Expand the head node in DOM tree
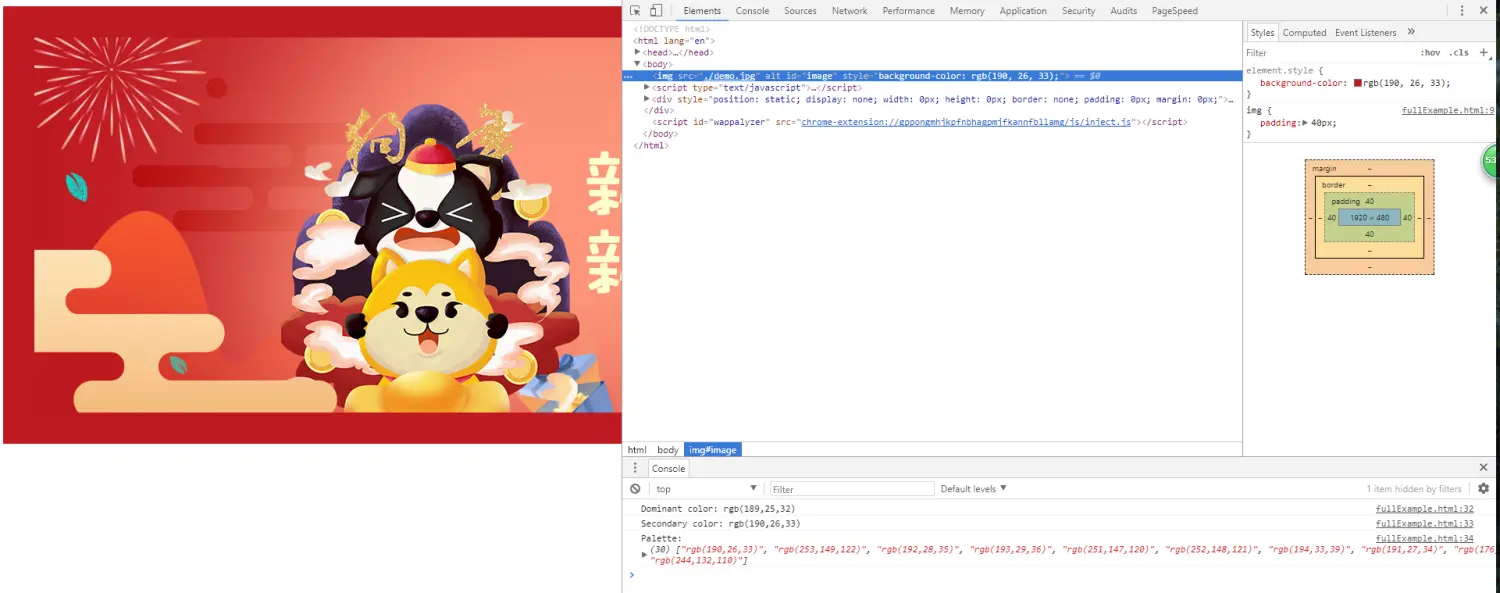 pos(638,52)
